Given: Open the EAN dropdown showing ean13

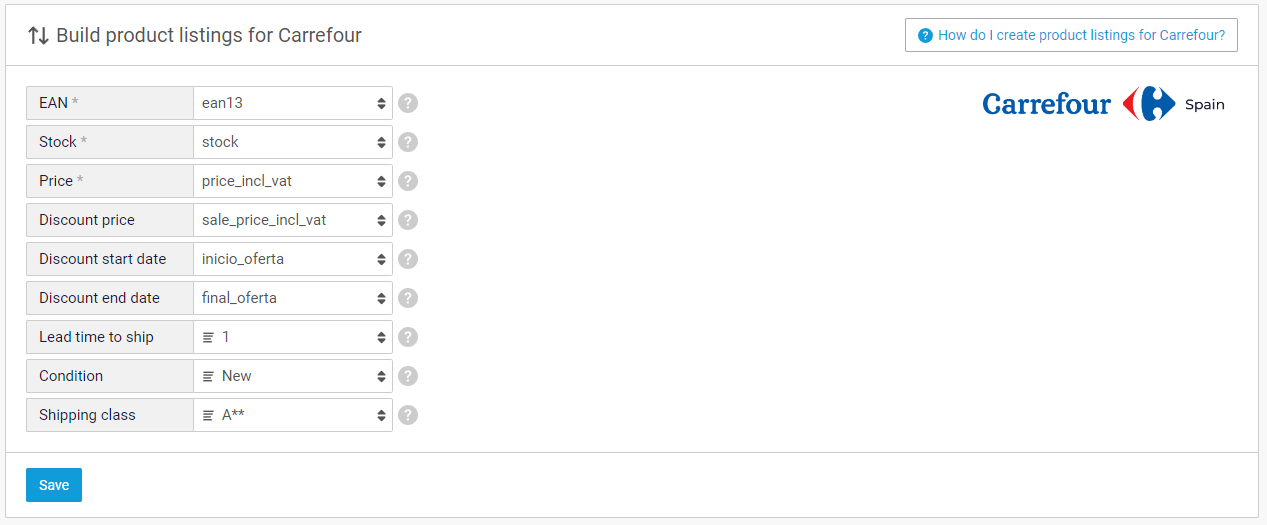Looking at the screenshot, I should pos(293,103).
